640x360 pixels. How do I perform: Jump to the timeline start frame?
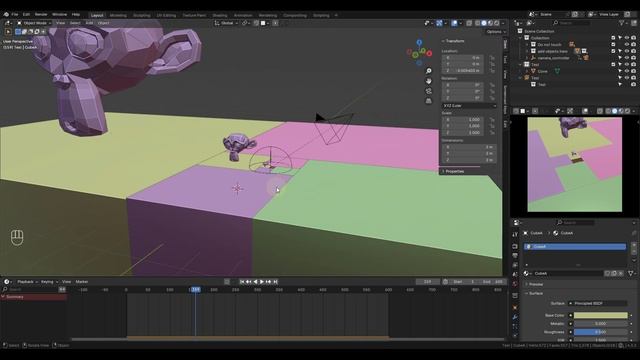point(242,282)
